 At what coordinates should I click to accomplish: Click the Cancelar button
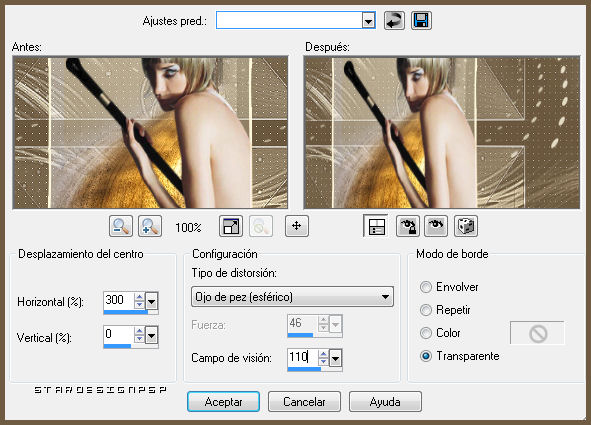pyautogui.click(x=304, y=402)
